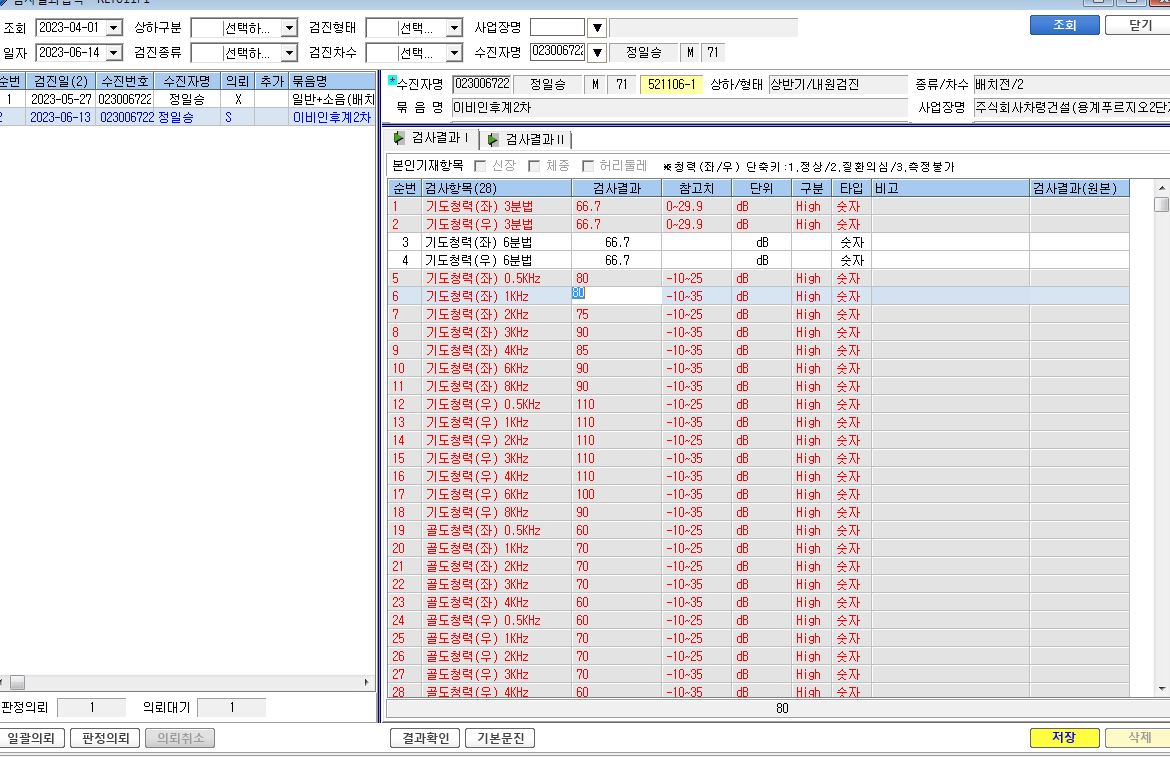Check the 허리둘레 checkbox
Image resolution: width=1170 pixels, height=757 pixels.
point(588,166)
